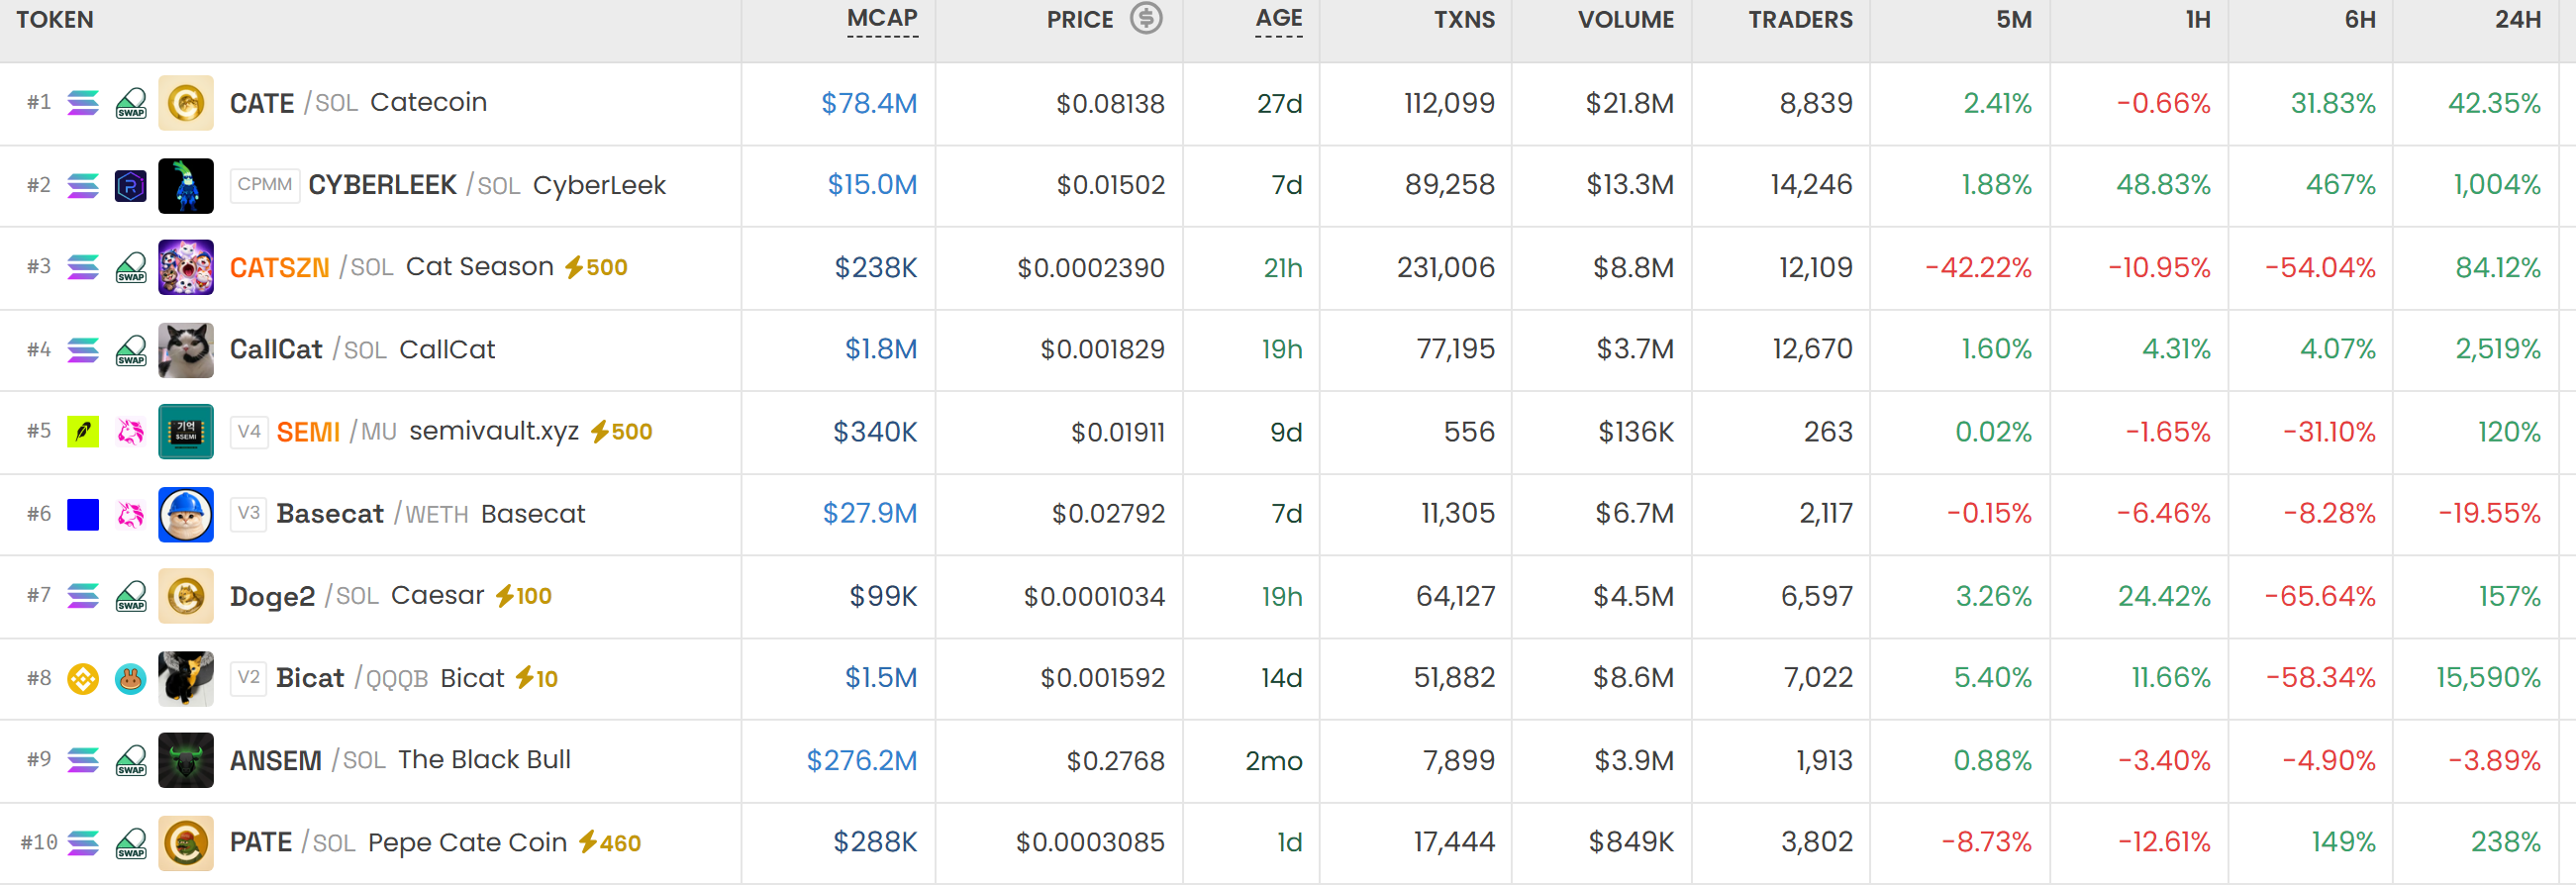
Task: Click the V2 pool tag on Bicat row
Action: coord(249,679)
